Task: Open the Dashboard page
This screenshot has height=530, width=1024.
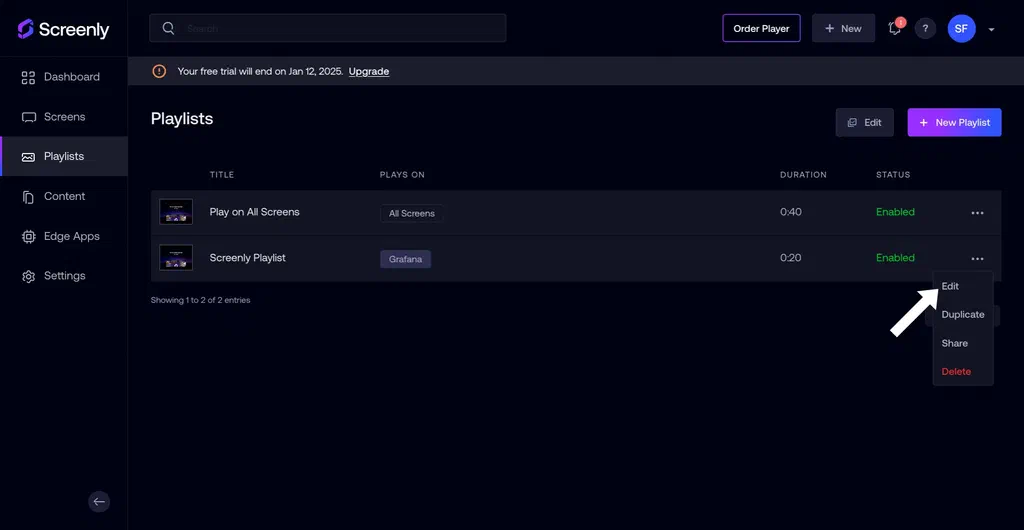Action: coord(63,77)
